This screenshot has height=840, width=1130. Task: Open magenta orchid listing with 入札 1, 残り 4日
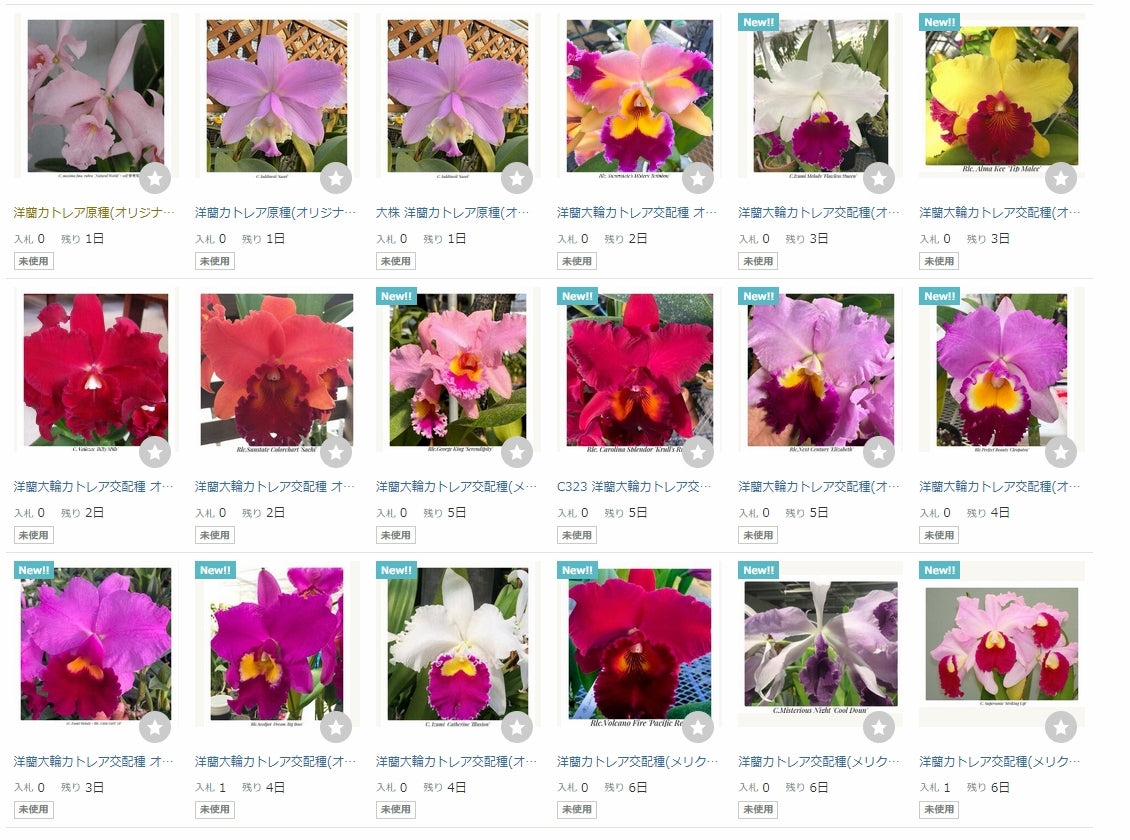coord(275,761)
